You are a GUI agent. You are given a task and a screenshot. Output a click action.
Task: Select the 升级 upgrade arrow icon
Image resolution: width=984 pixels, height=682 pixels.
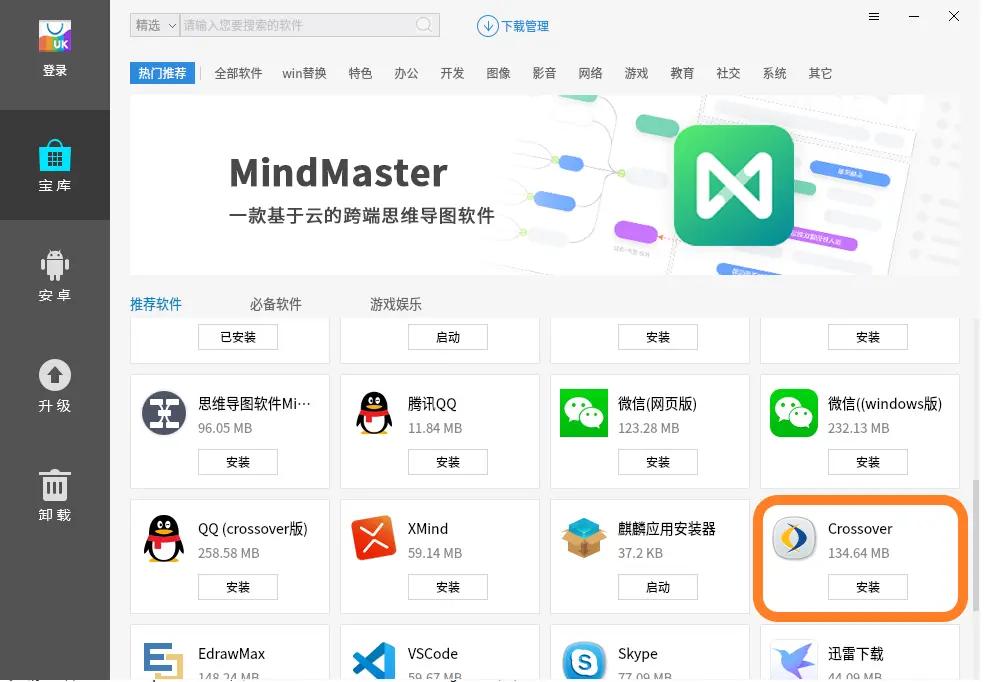point(54,375)
